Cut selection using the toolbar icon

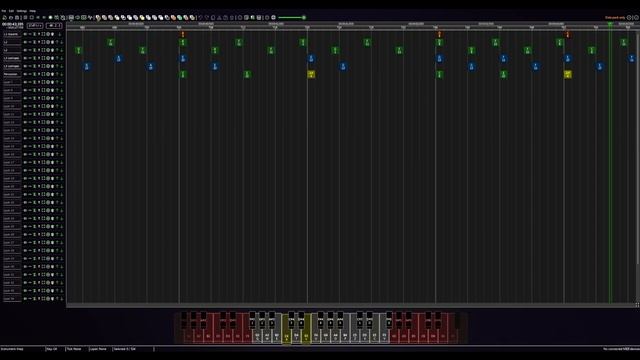[219, 18]
